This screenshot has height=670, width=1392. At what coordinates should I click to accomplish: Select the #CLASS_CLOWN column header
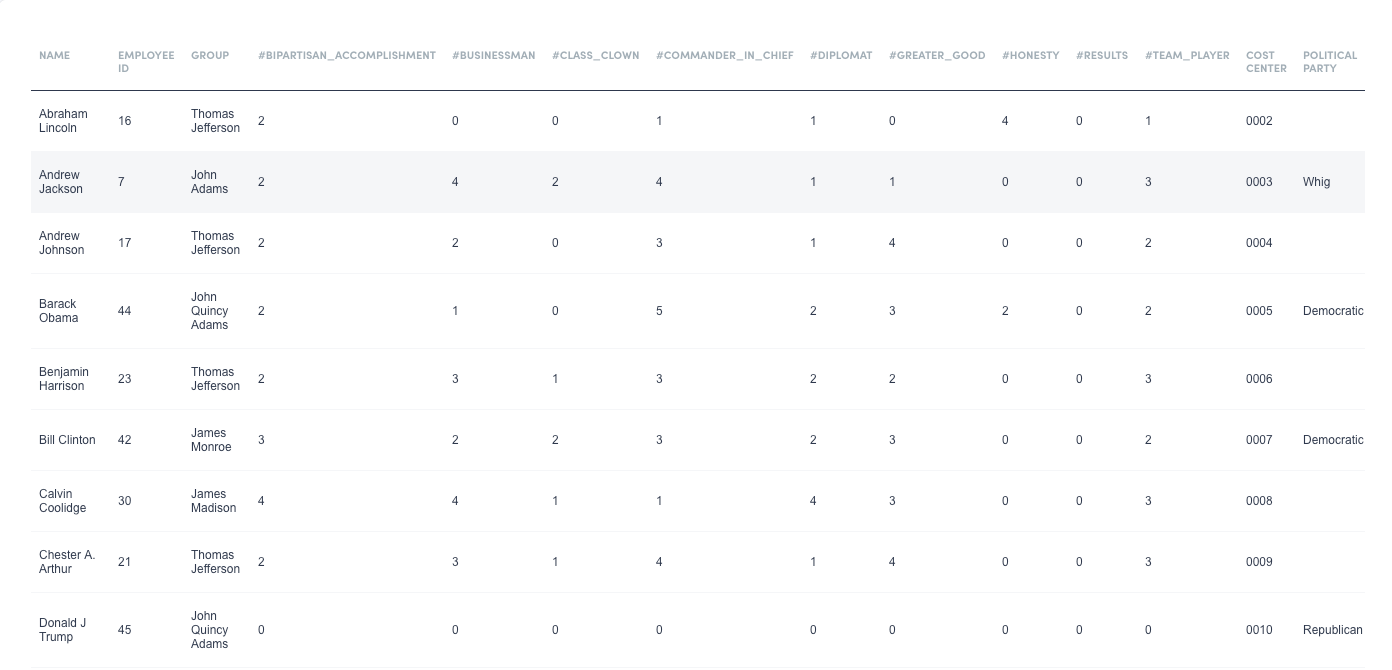(595, 56)
